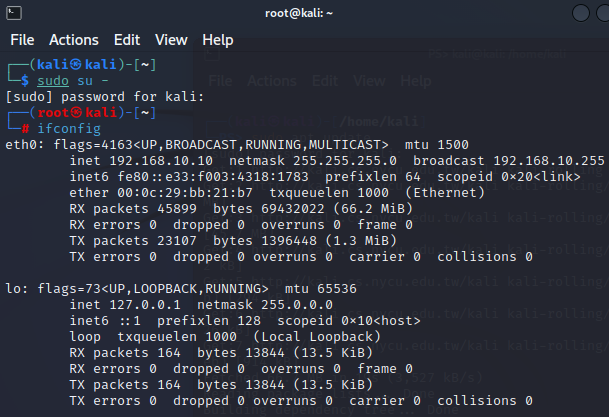609x417 pixels.
Task: Open the Edit menu
Action: point(127,40)
